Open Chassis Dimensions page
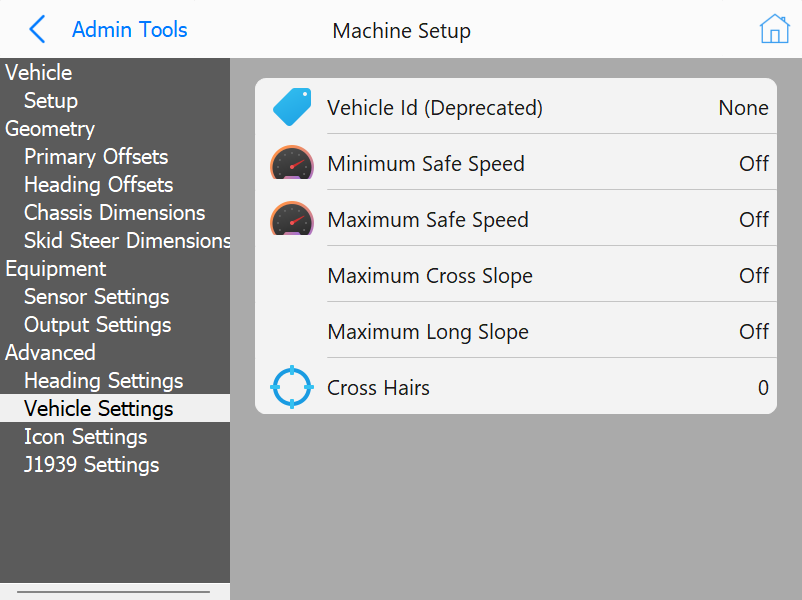 coord(115,213)
